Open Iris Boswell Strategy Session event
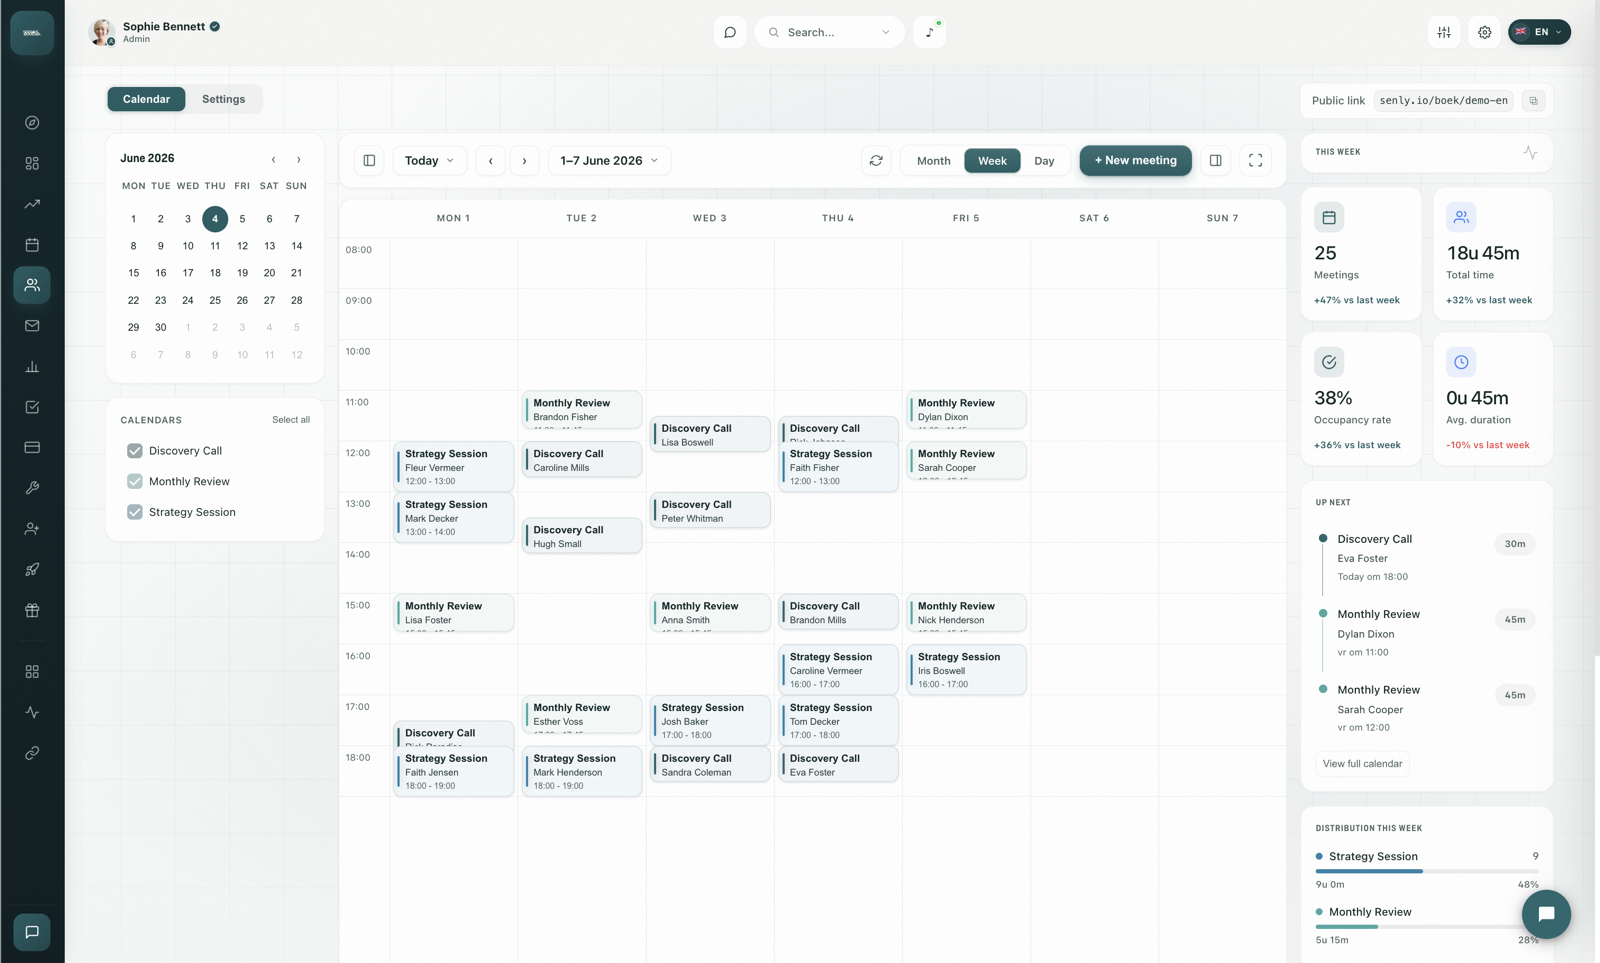1600x963 pixels. point(966,670)
